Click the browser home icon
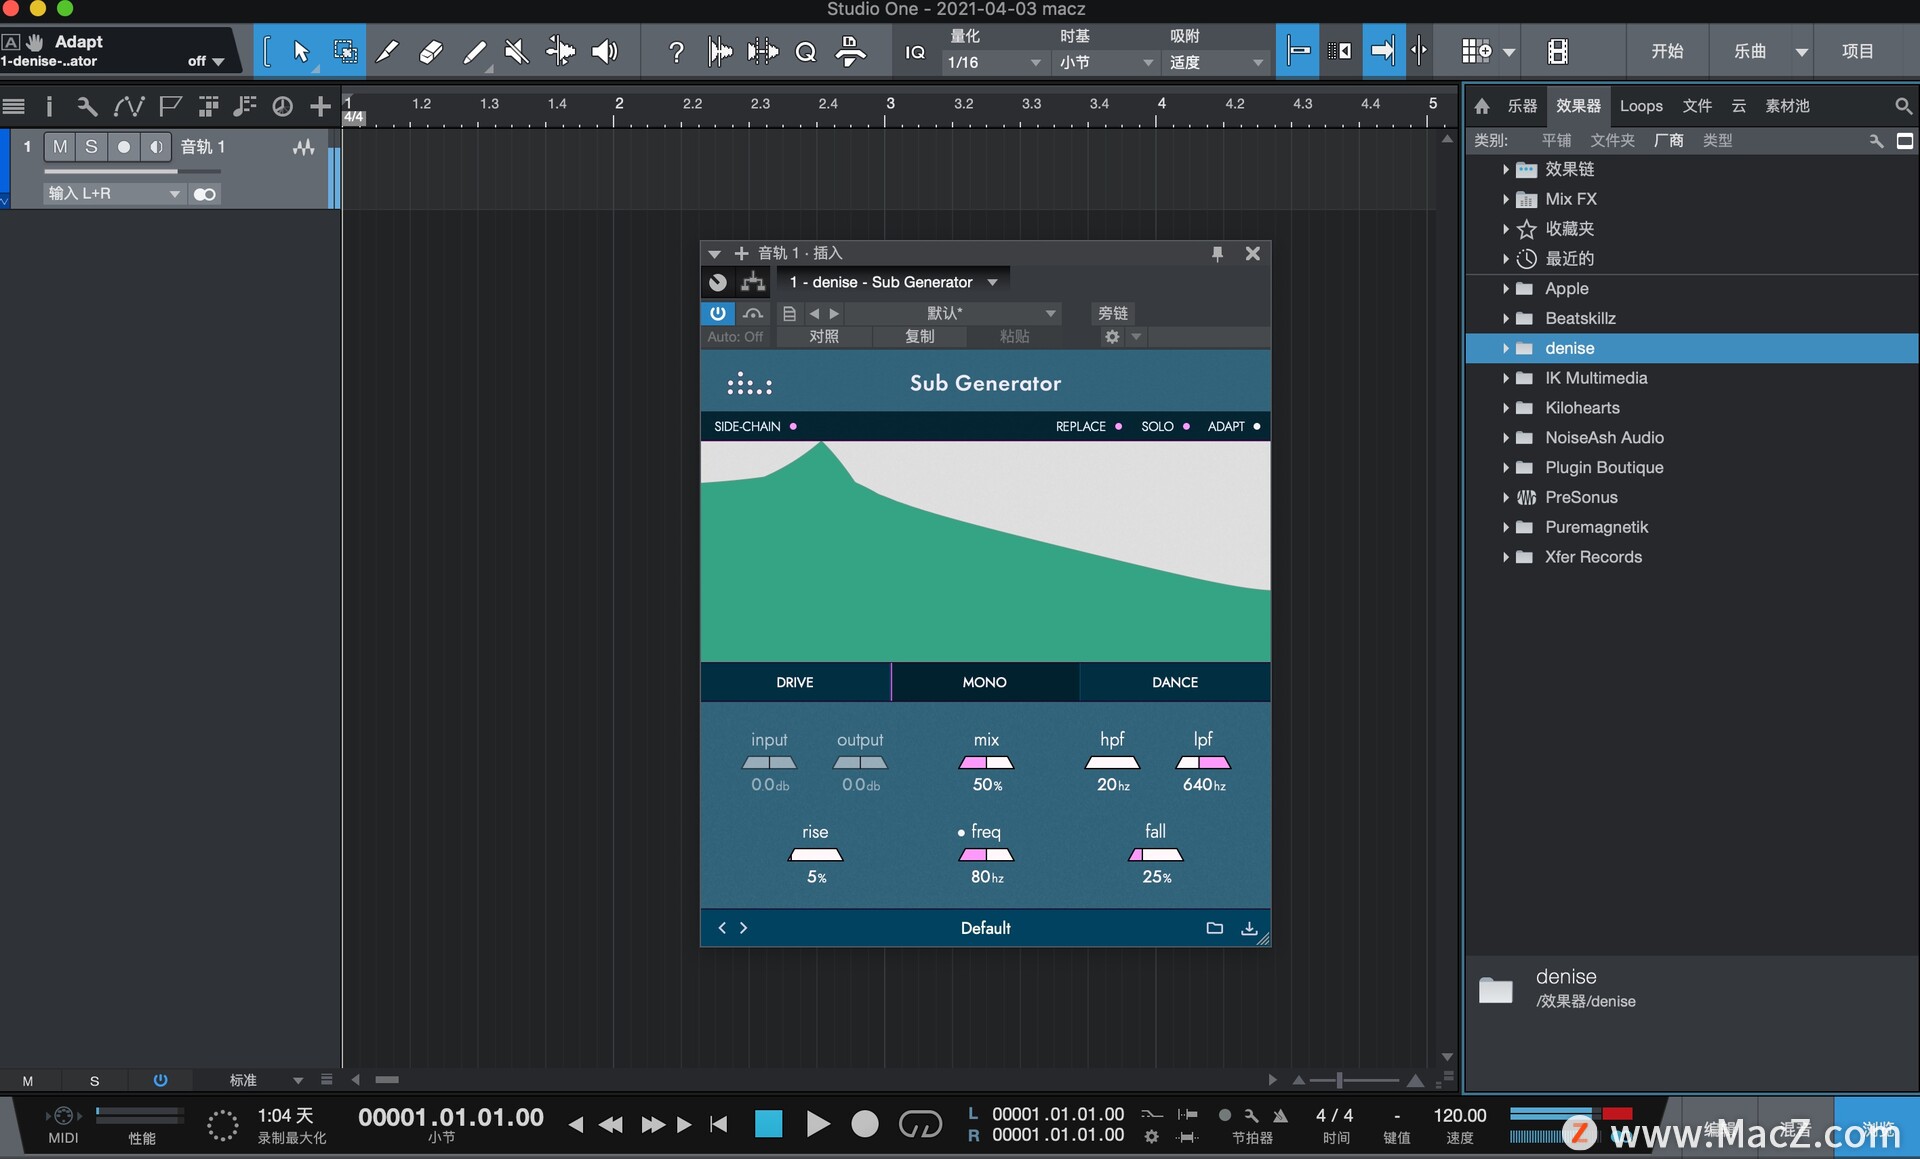The width and height of the screenshot is (1920, 1159). click(x=1482, y=106)
